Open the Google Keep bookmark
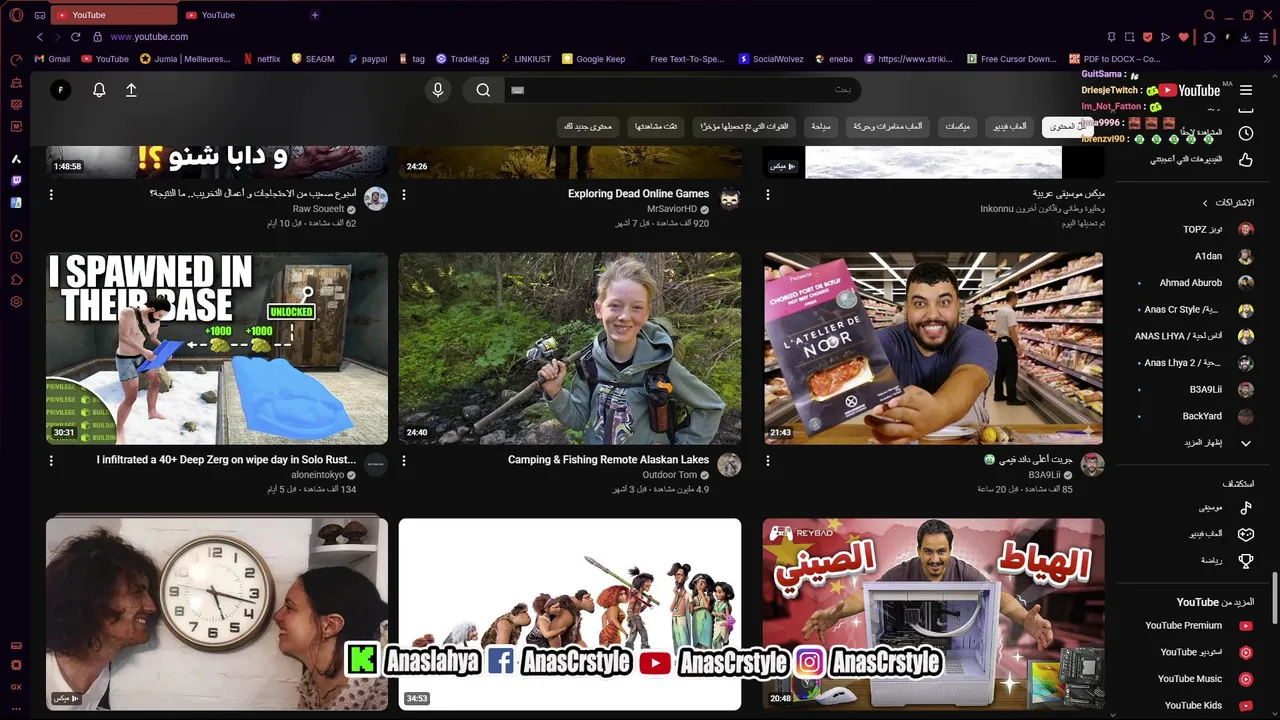Screen dimensions: 1280x720 [x=594, y=59]
